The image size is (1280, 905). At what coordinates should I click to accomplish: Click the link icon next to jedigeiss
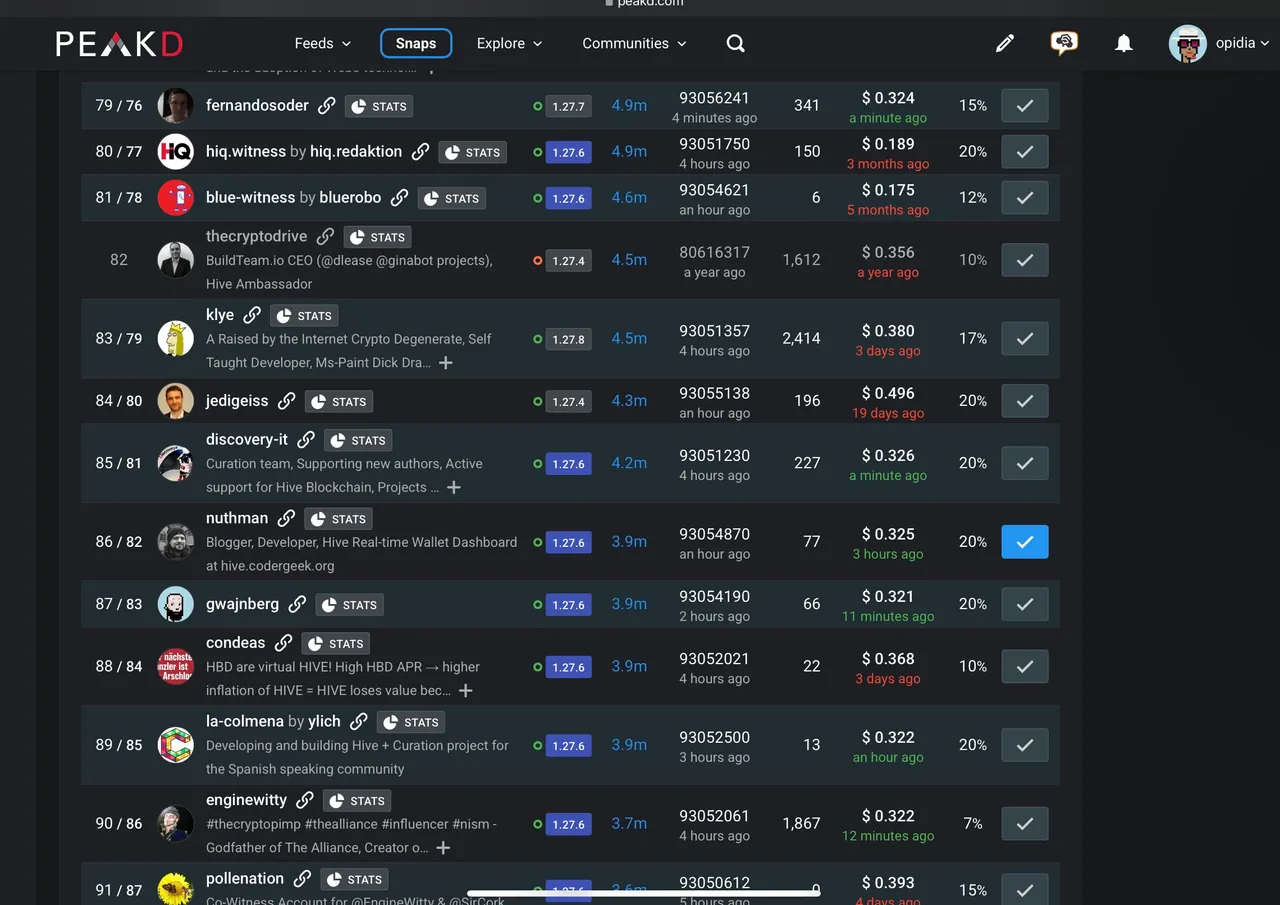point(287,400)
